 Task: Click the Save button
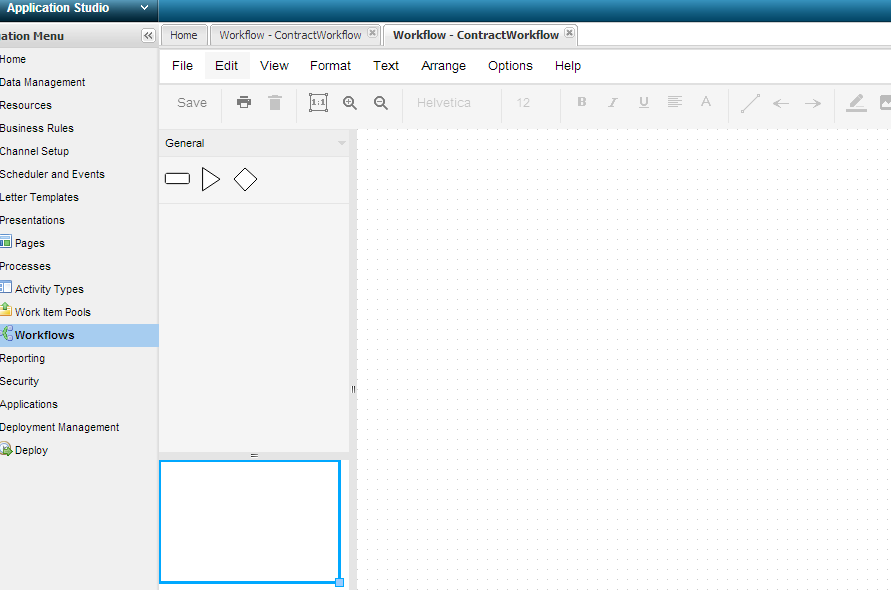[x=192, y=103]
